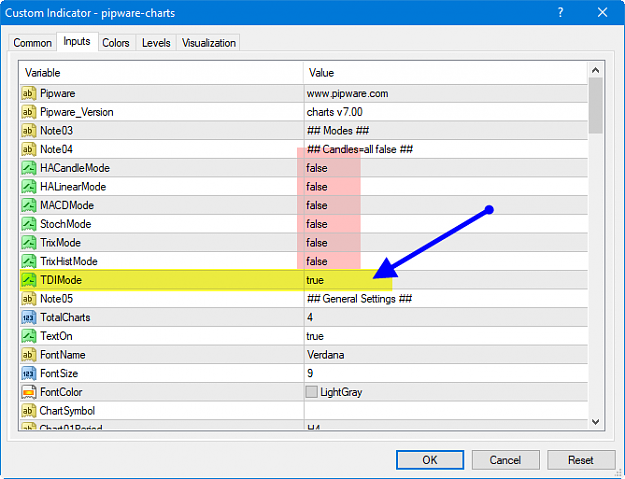
Task: Go to the Levels tab
Action: [156, 43]
